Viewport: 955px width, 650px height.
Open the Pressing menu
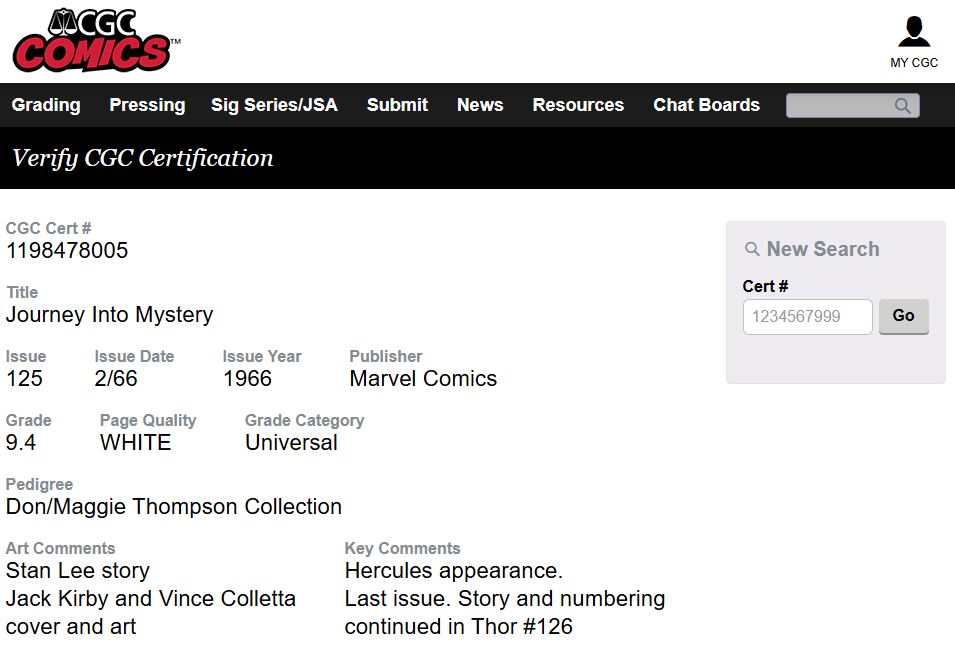147,105
